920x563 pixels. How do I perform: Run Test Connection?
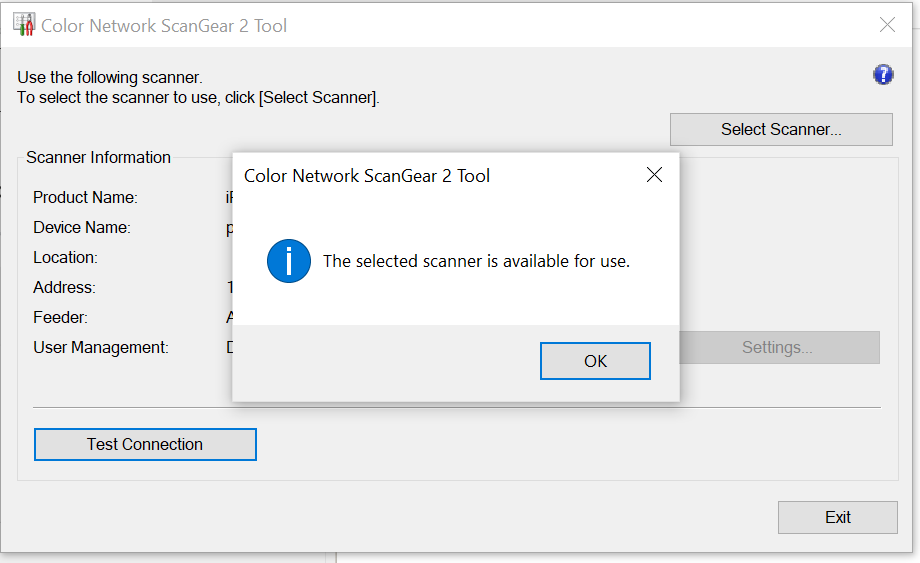(145, 444)
